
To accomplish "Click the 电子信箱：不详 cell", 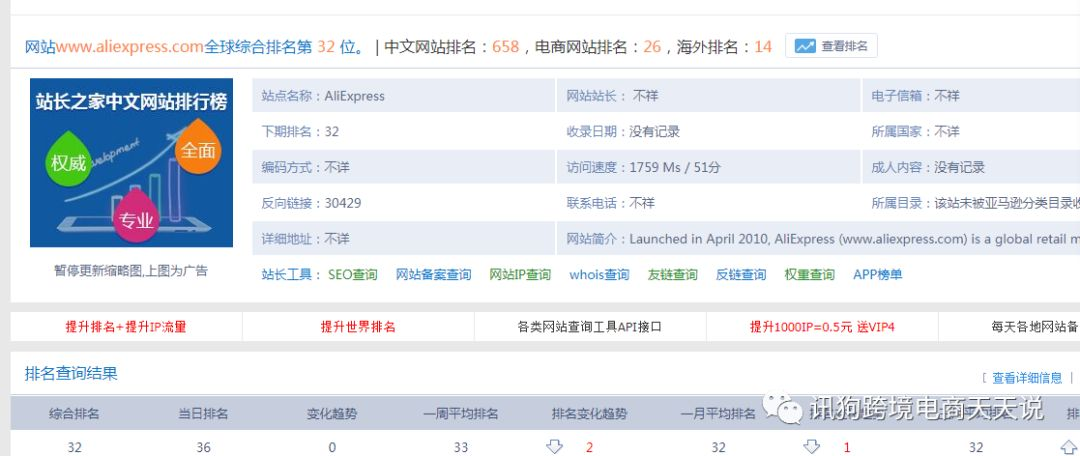I will [x=971, y=96].
